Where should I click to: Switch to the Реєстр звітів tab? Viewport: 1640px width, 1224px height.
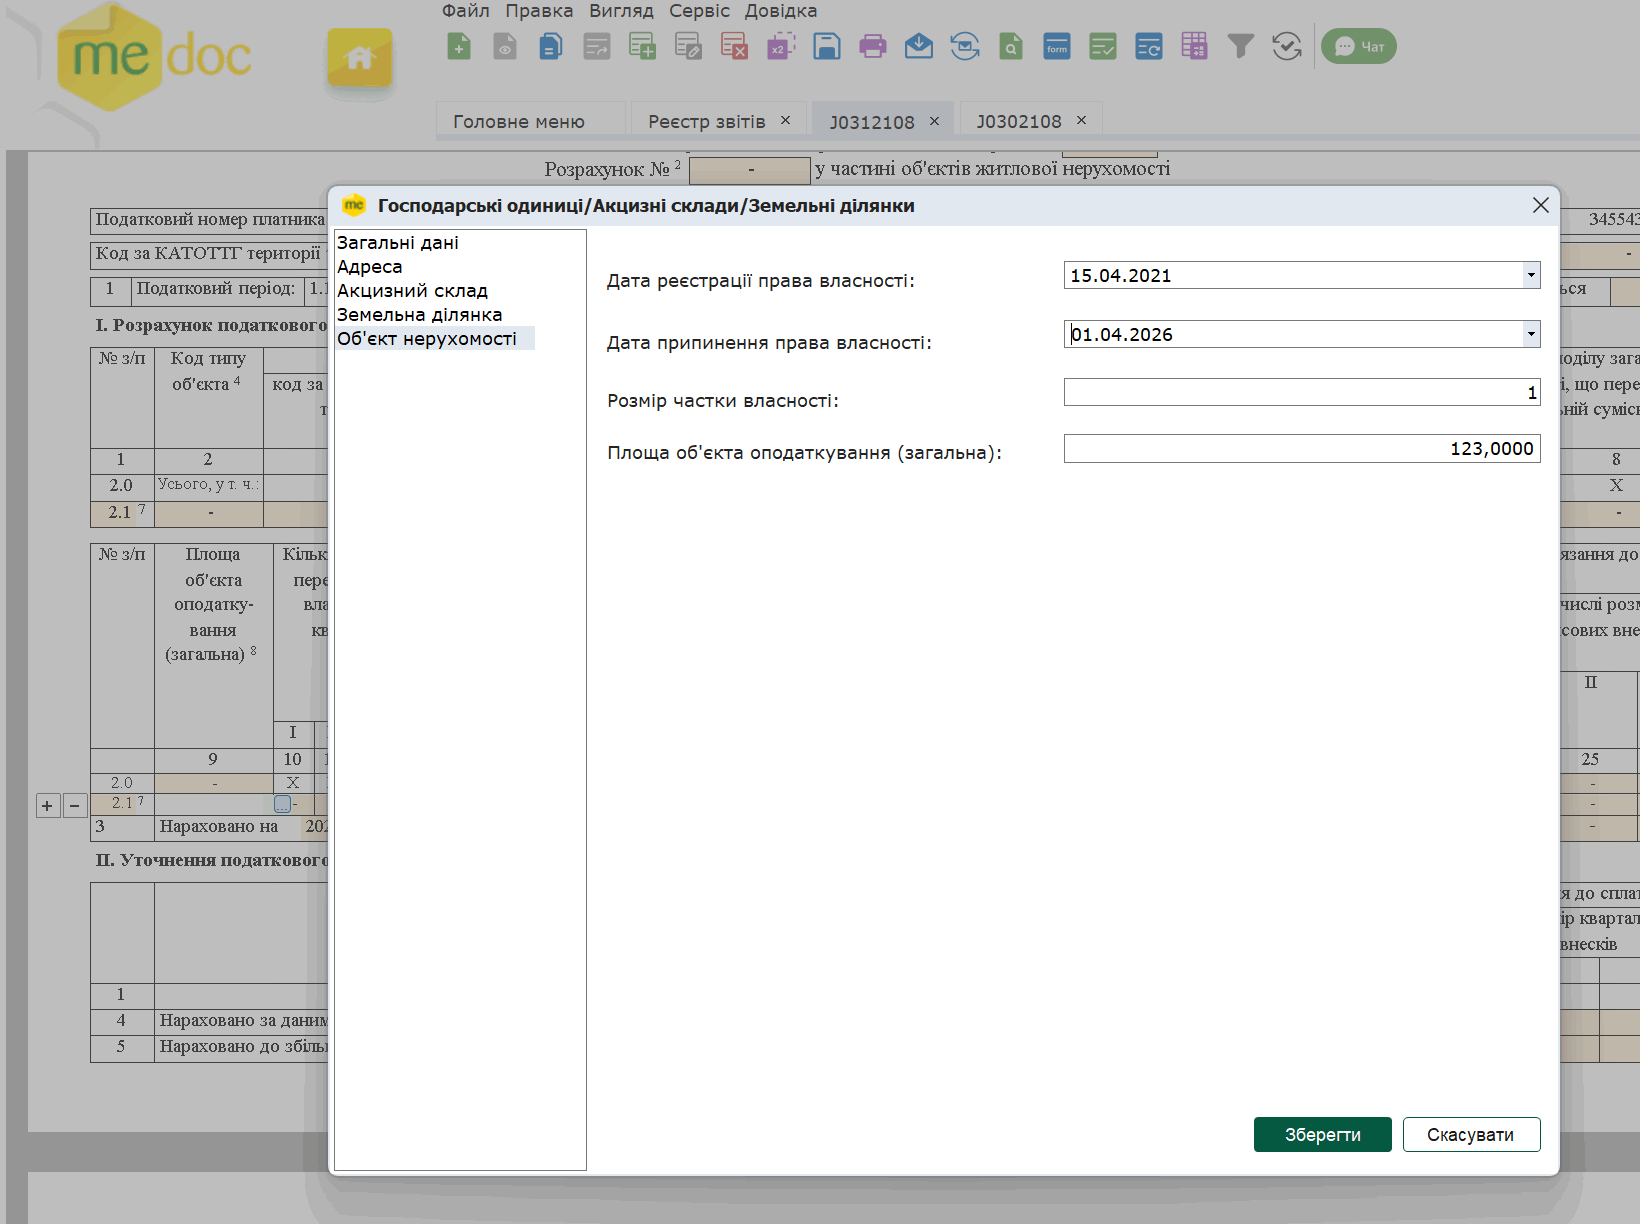point(706,121)
